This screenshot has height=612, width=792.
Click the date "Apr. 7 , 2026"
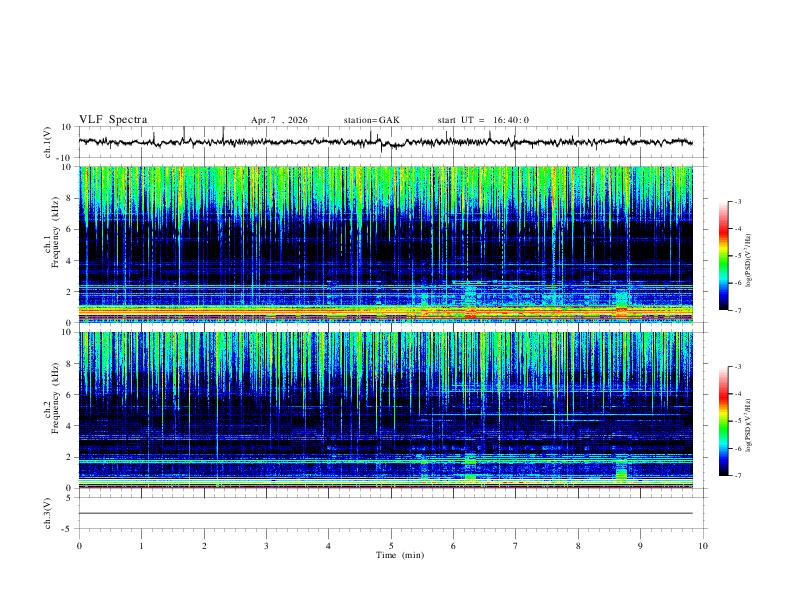pos(279,120)
